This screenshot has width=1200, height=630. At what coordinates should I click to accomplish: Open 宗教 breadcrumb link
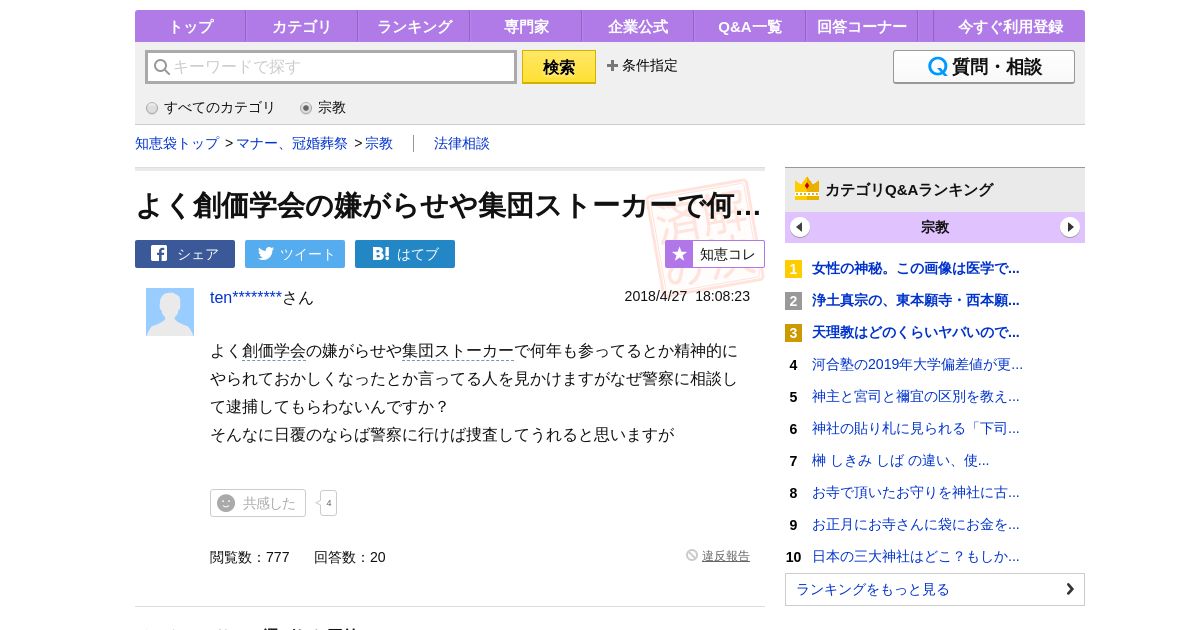(x=379, y=143)
